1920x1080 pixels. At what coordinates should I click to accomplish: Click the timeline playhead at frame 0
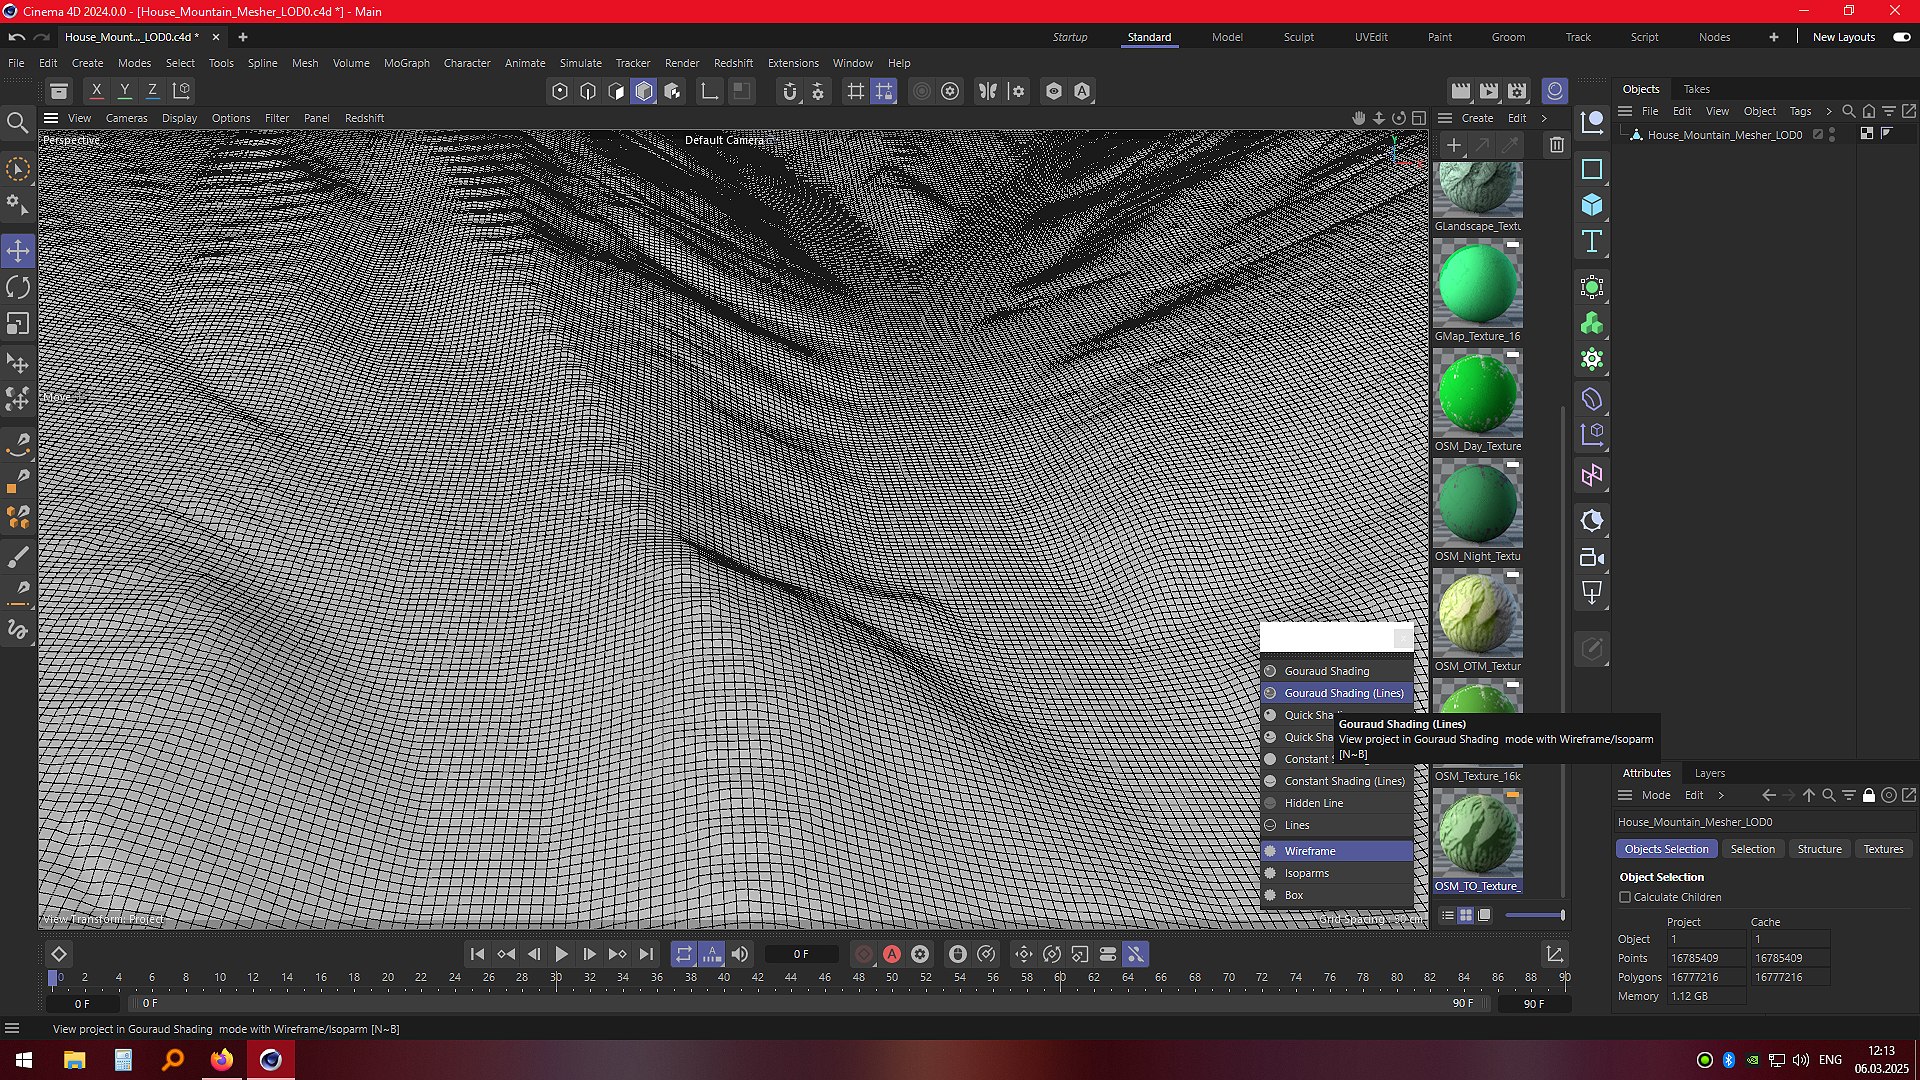(x=53, y=978)
